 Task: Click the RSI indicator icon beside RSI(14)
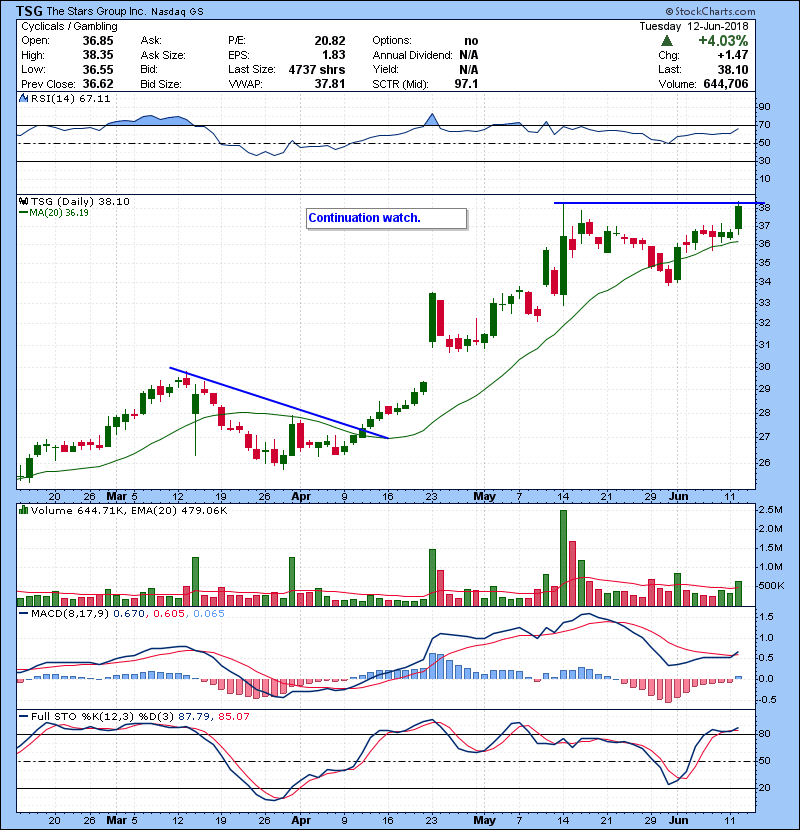(x=23, y=98)
